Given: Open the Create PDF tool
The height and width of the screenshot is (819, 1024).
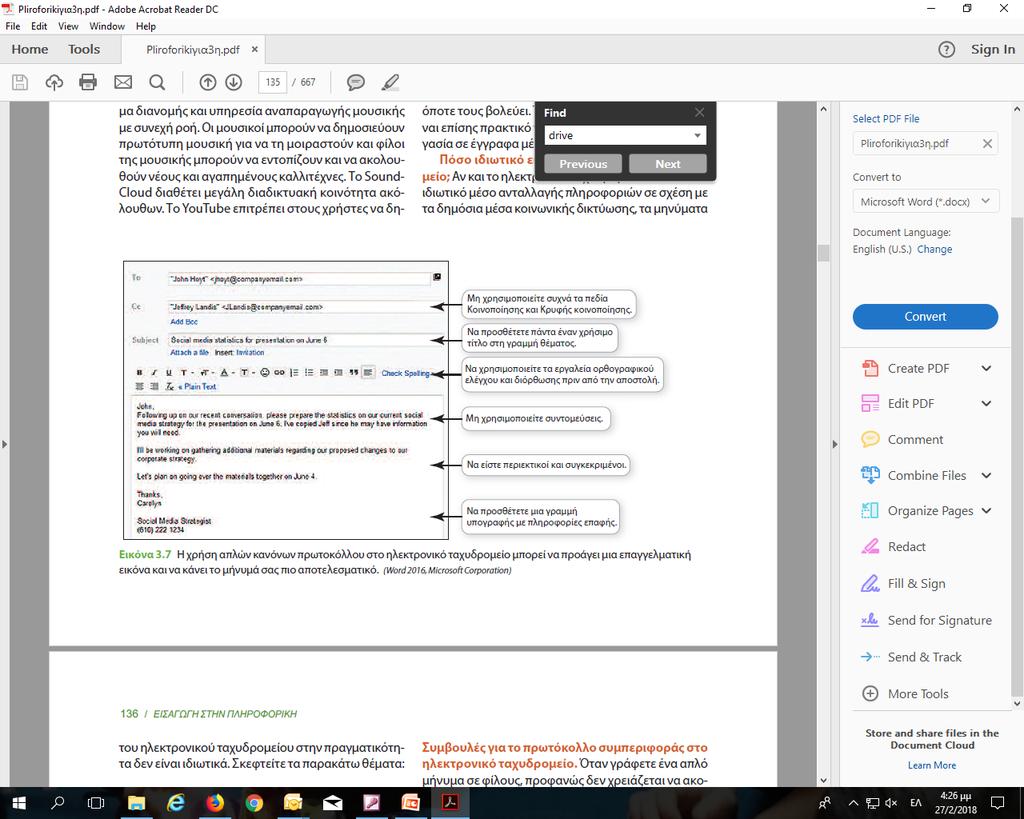Looking at the screenshot, I should tap(918, 368).
